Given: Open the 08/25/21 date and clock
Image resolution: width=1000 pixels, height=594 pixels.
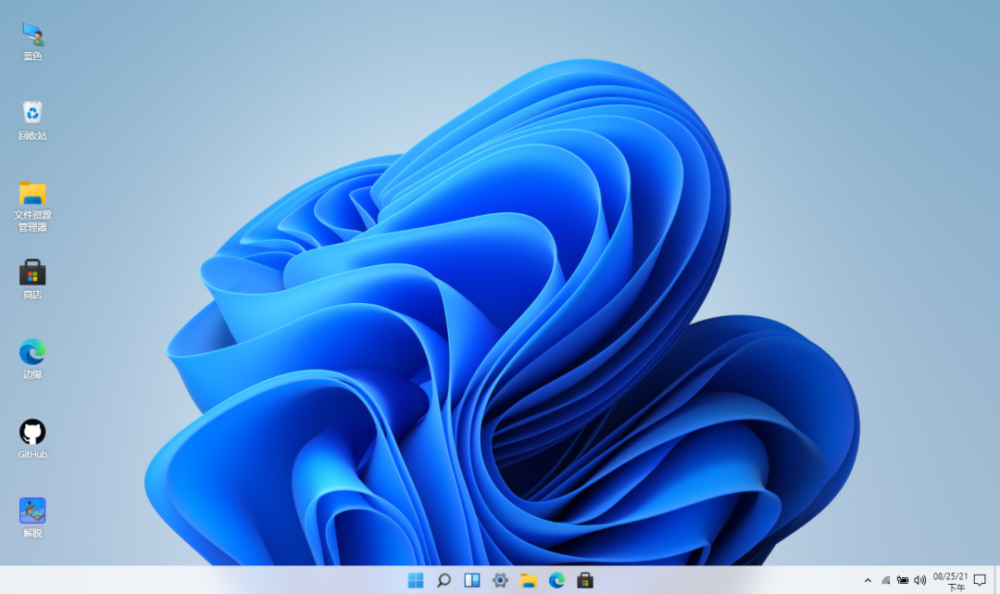Looking at the screenshot, I should (x=950, y=581).
